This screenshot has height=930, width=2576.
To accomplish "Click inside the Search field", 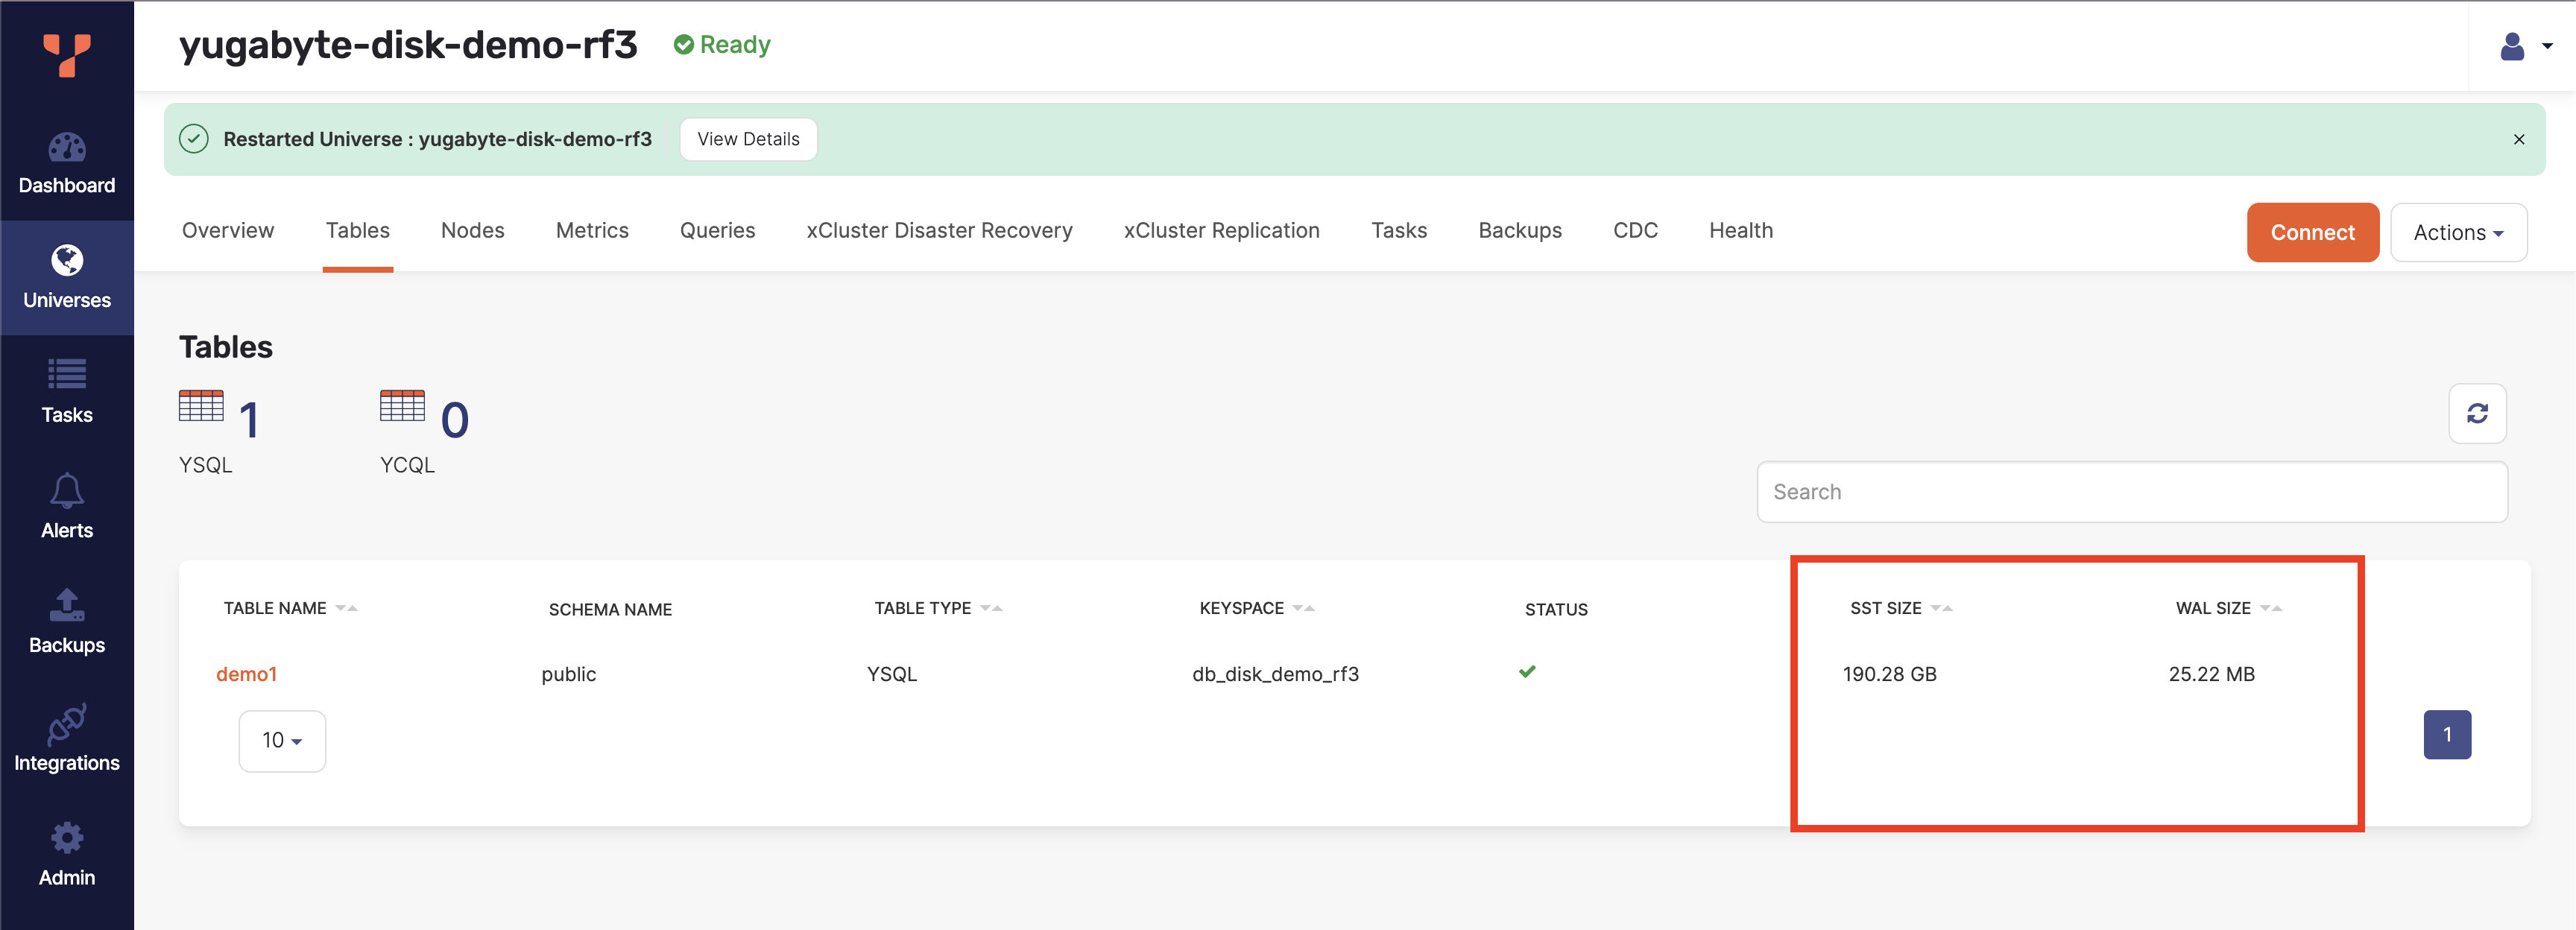I will click(x=2131, y=491).
